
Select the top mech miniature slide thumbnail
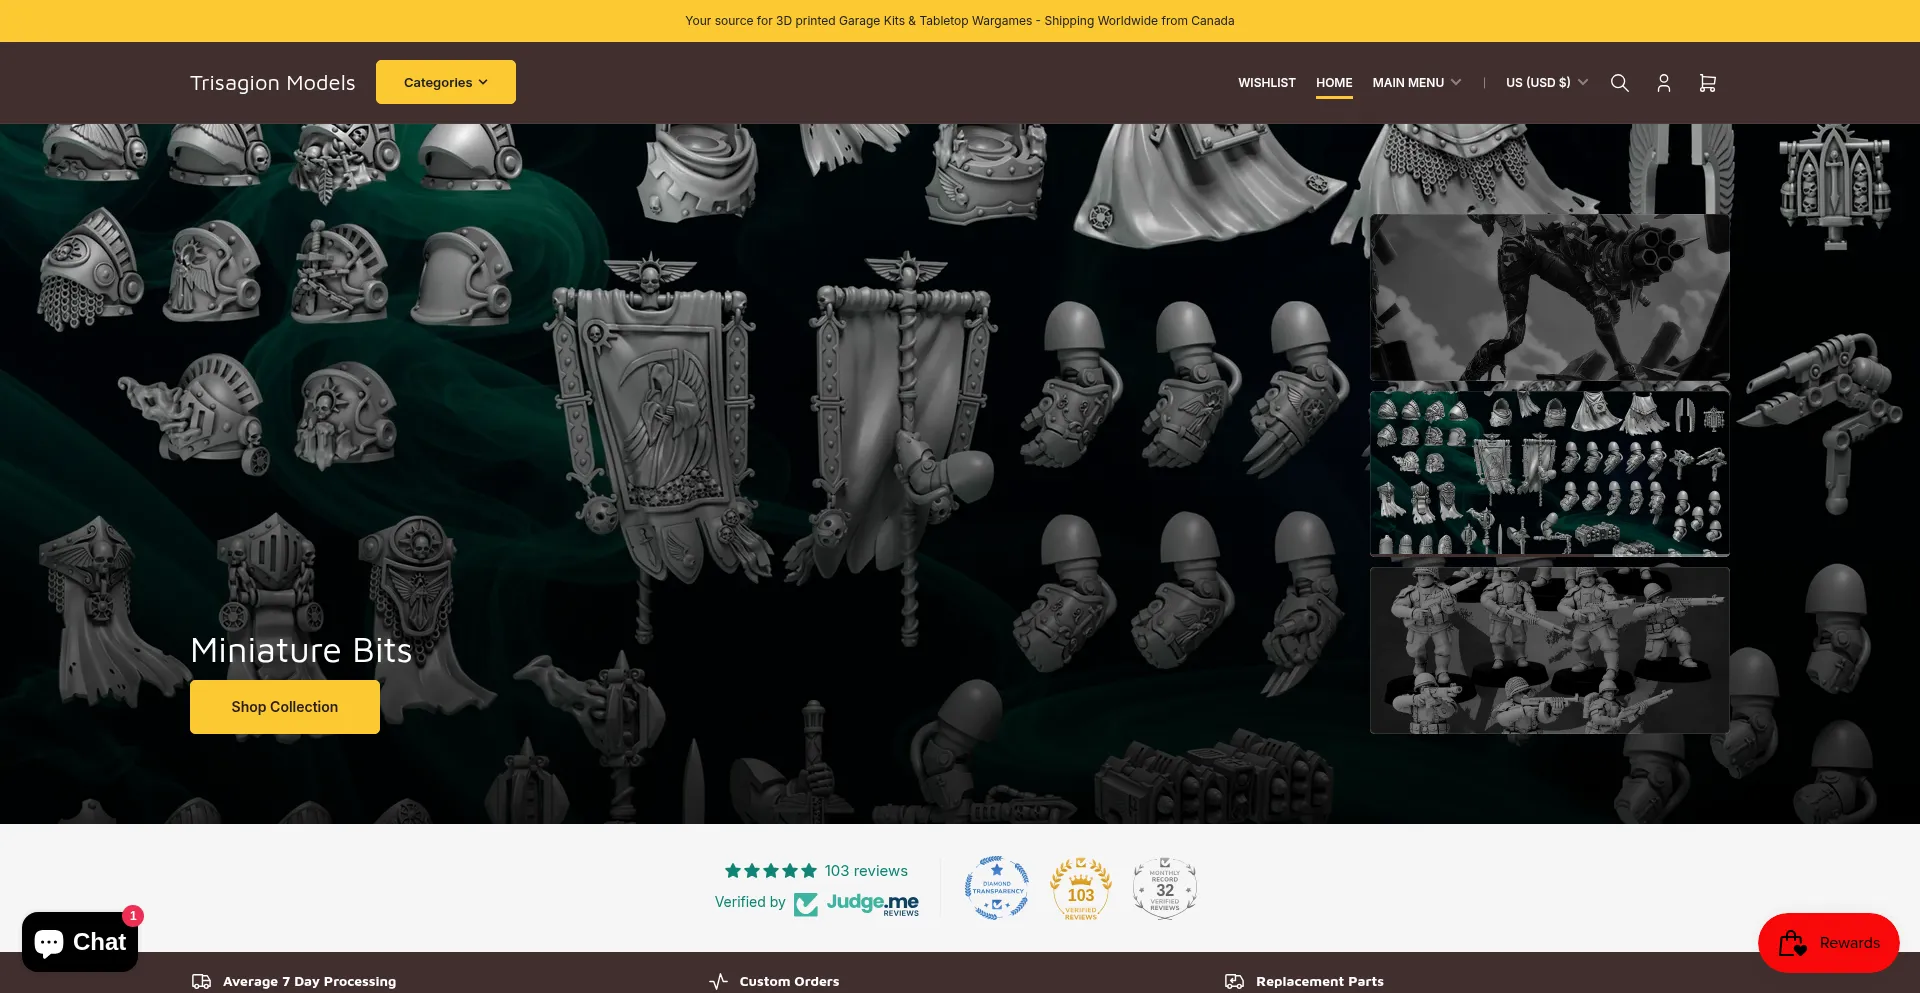(1549, 297)
